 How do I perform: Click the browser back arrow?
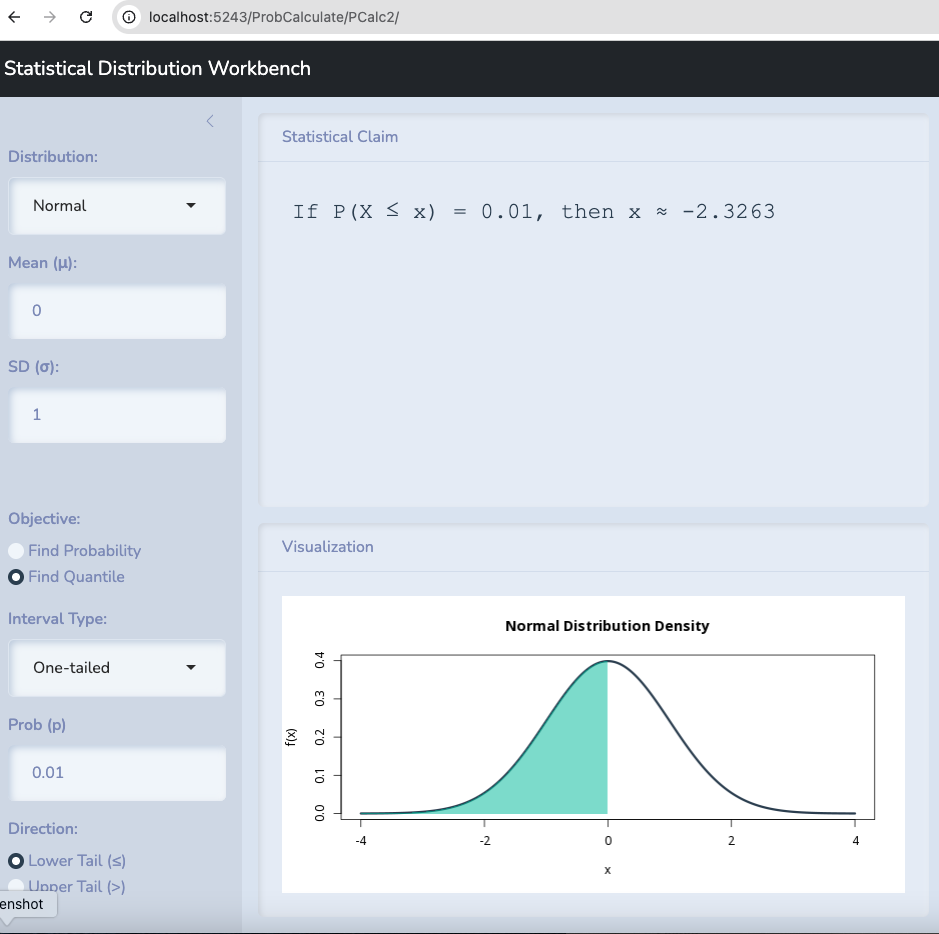(14, 17)
